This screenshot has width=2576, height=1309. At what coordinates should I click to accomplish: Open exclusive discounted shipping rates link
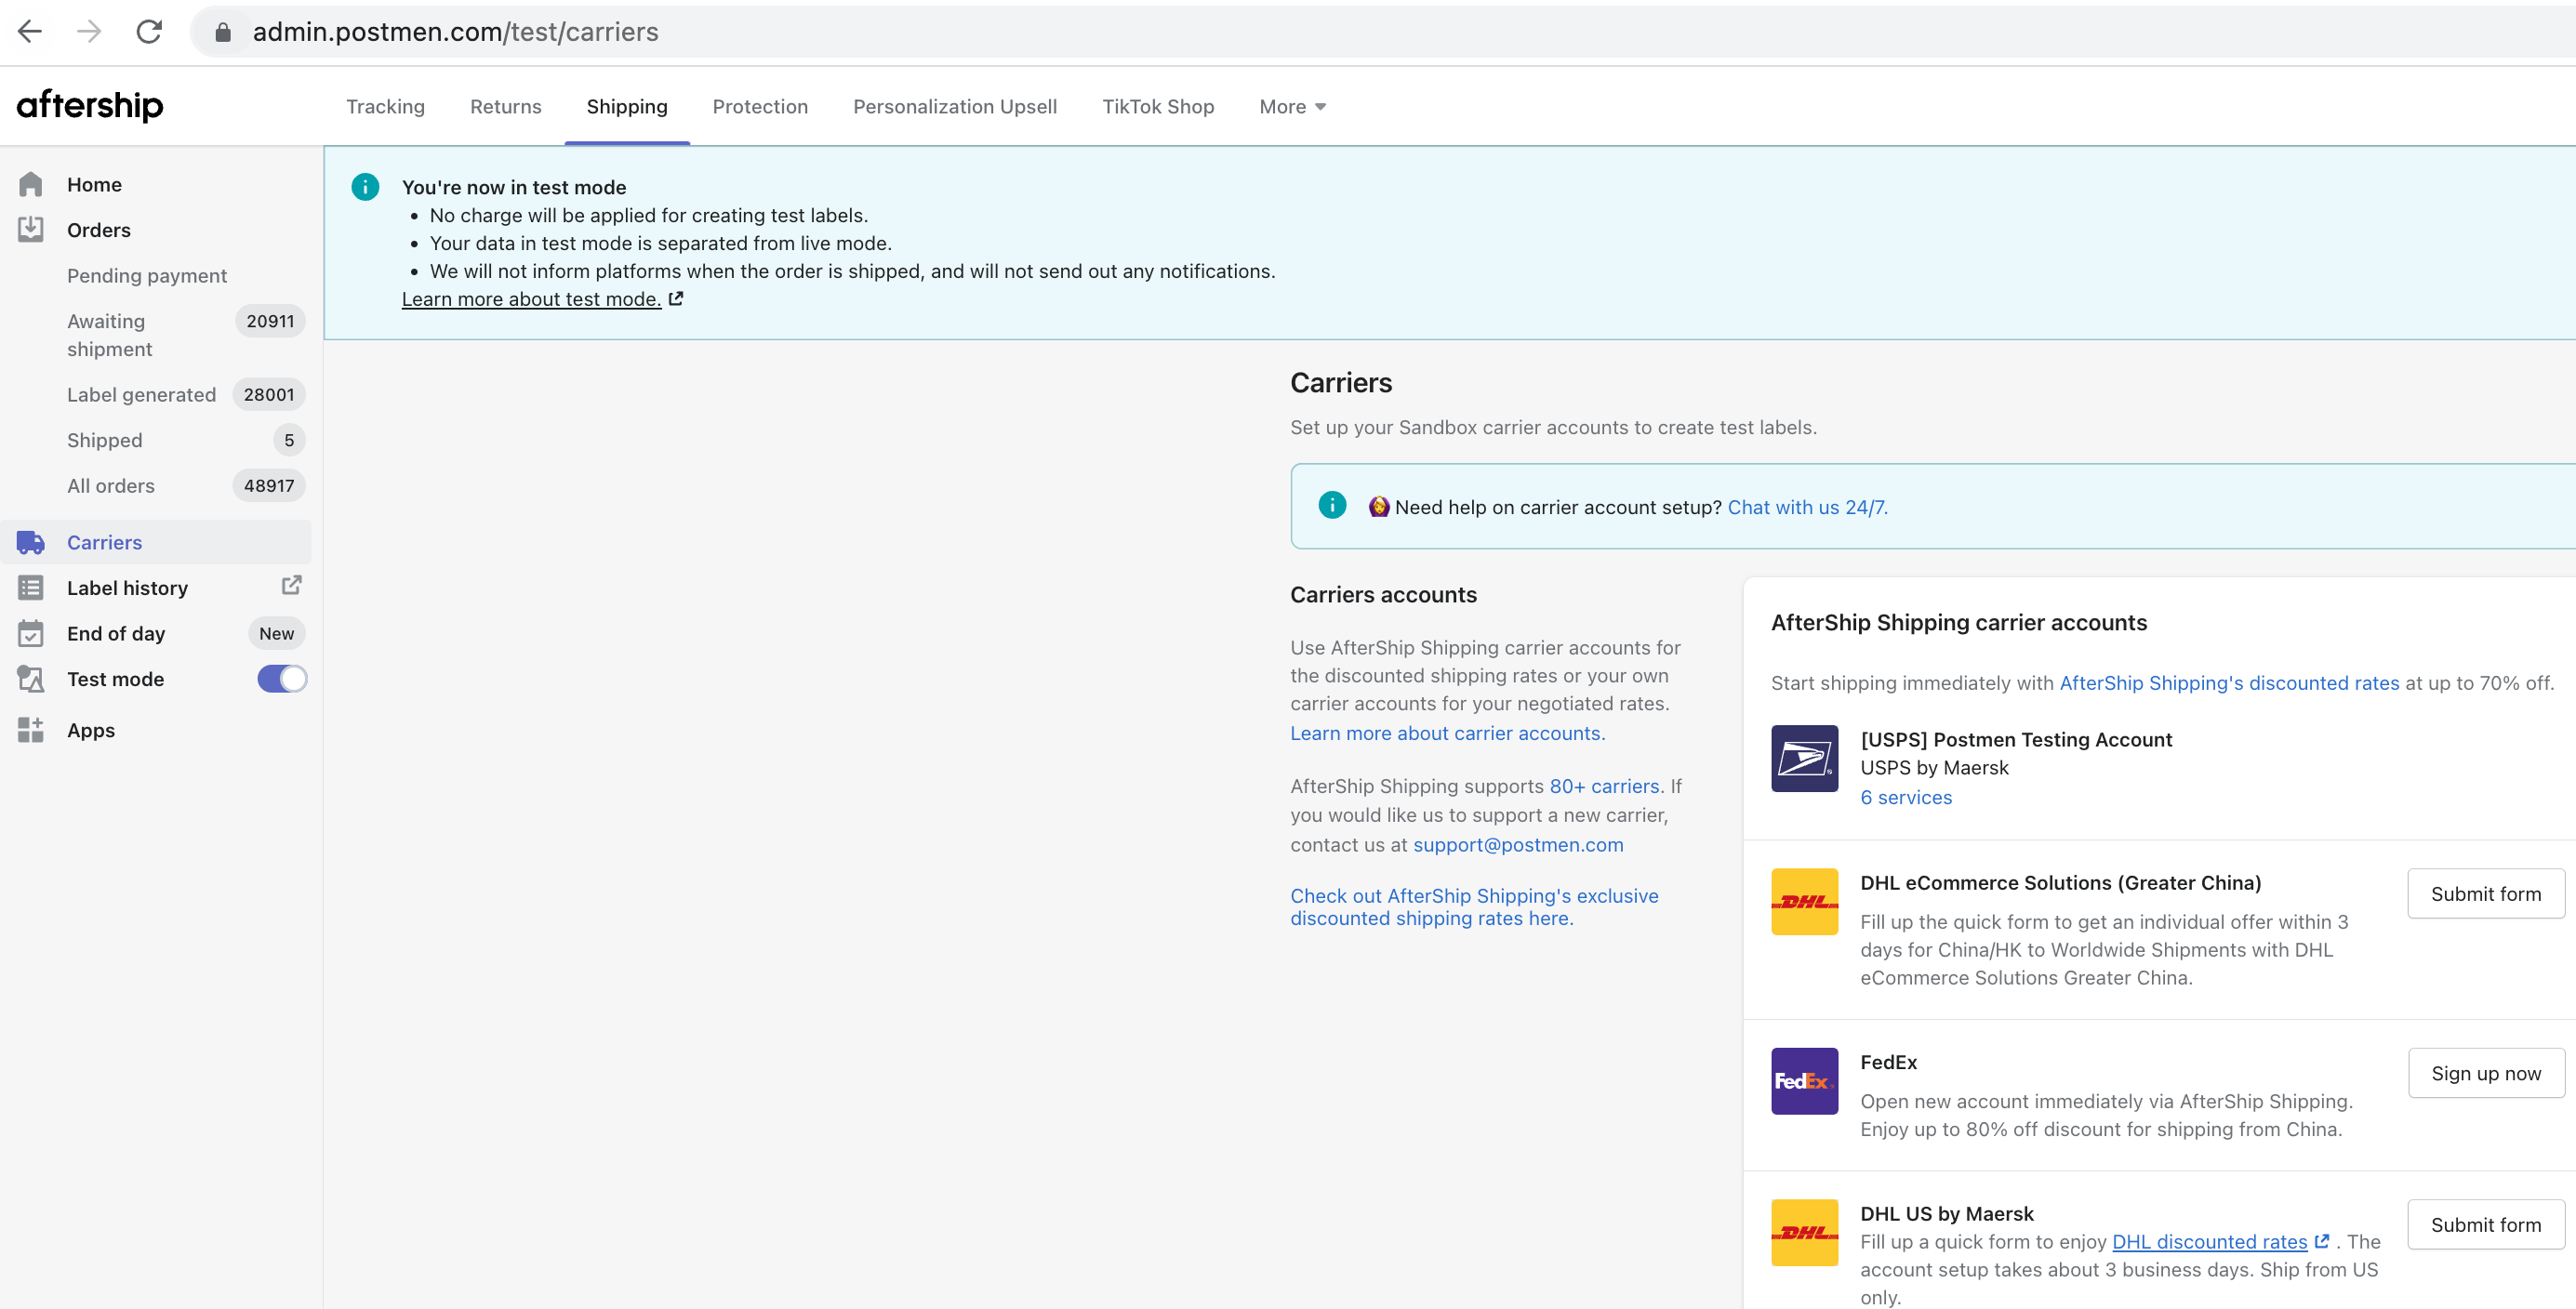1474,906
